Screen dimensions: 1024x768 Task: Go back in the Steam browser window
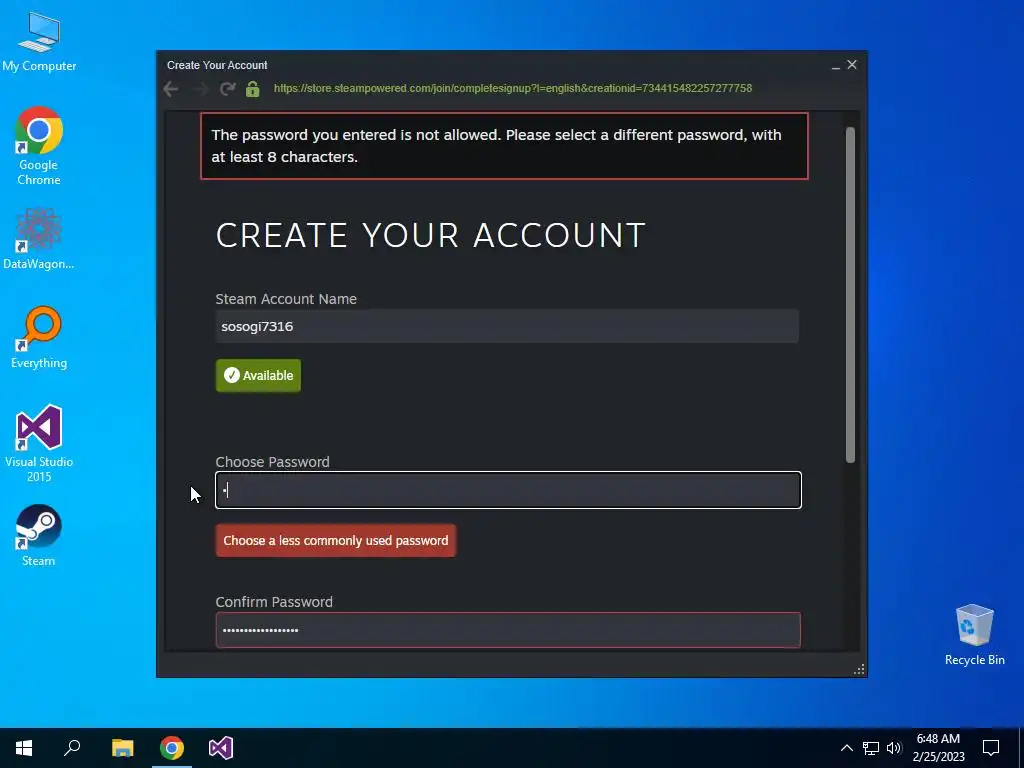(171, 89)
